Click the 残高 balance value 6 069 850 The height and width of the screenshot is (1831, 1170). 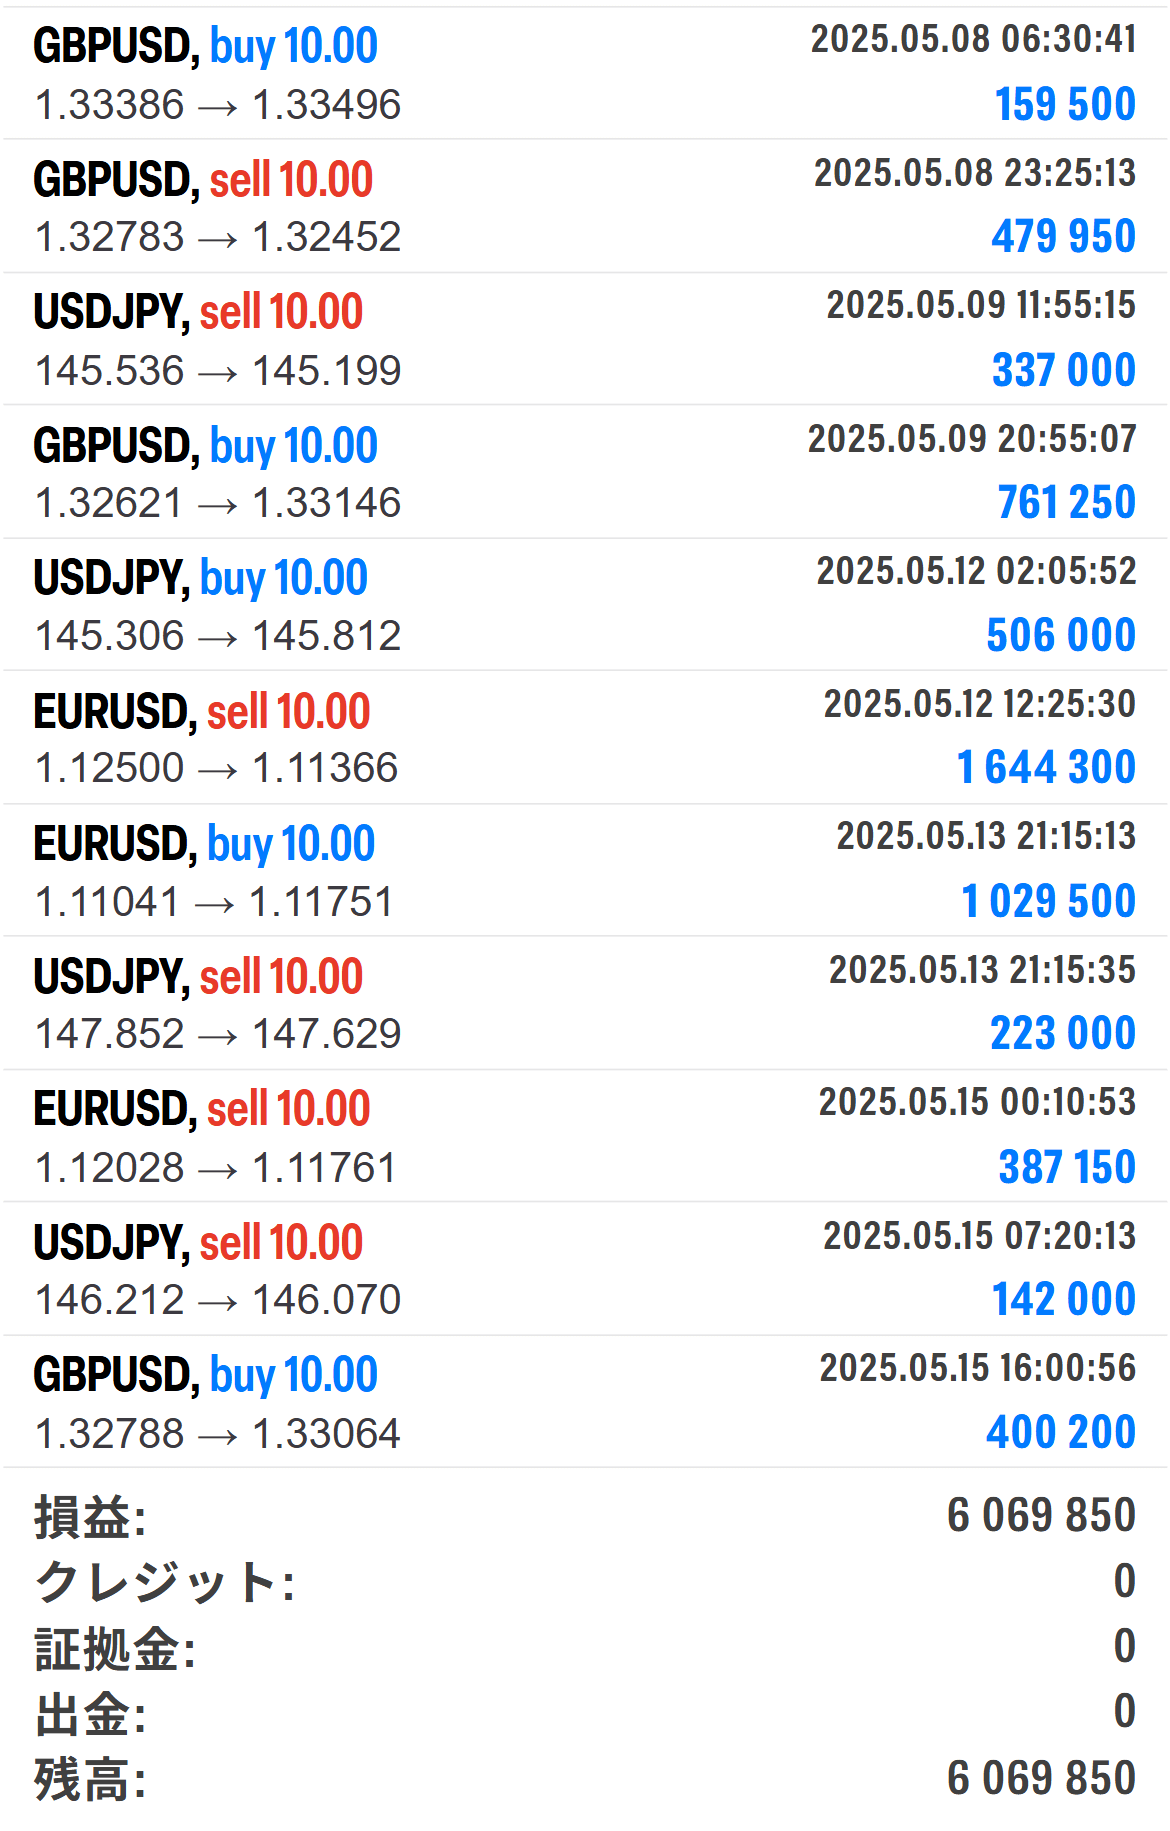click(x=1040, y=1778)
